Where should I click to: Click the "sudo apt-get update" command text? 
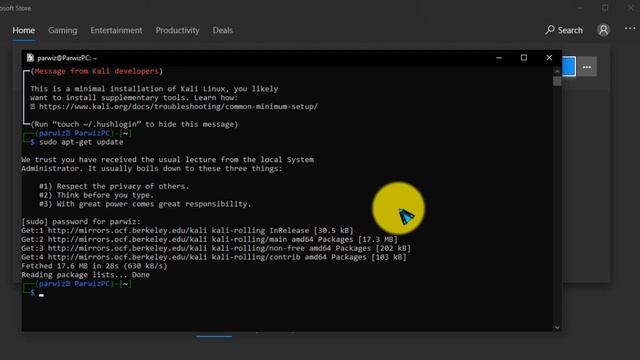click(x=81, y=142)
